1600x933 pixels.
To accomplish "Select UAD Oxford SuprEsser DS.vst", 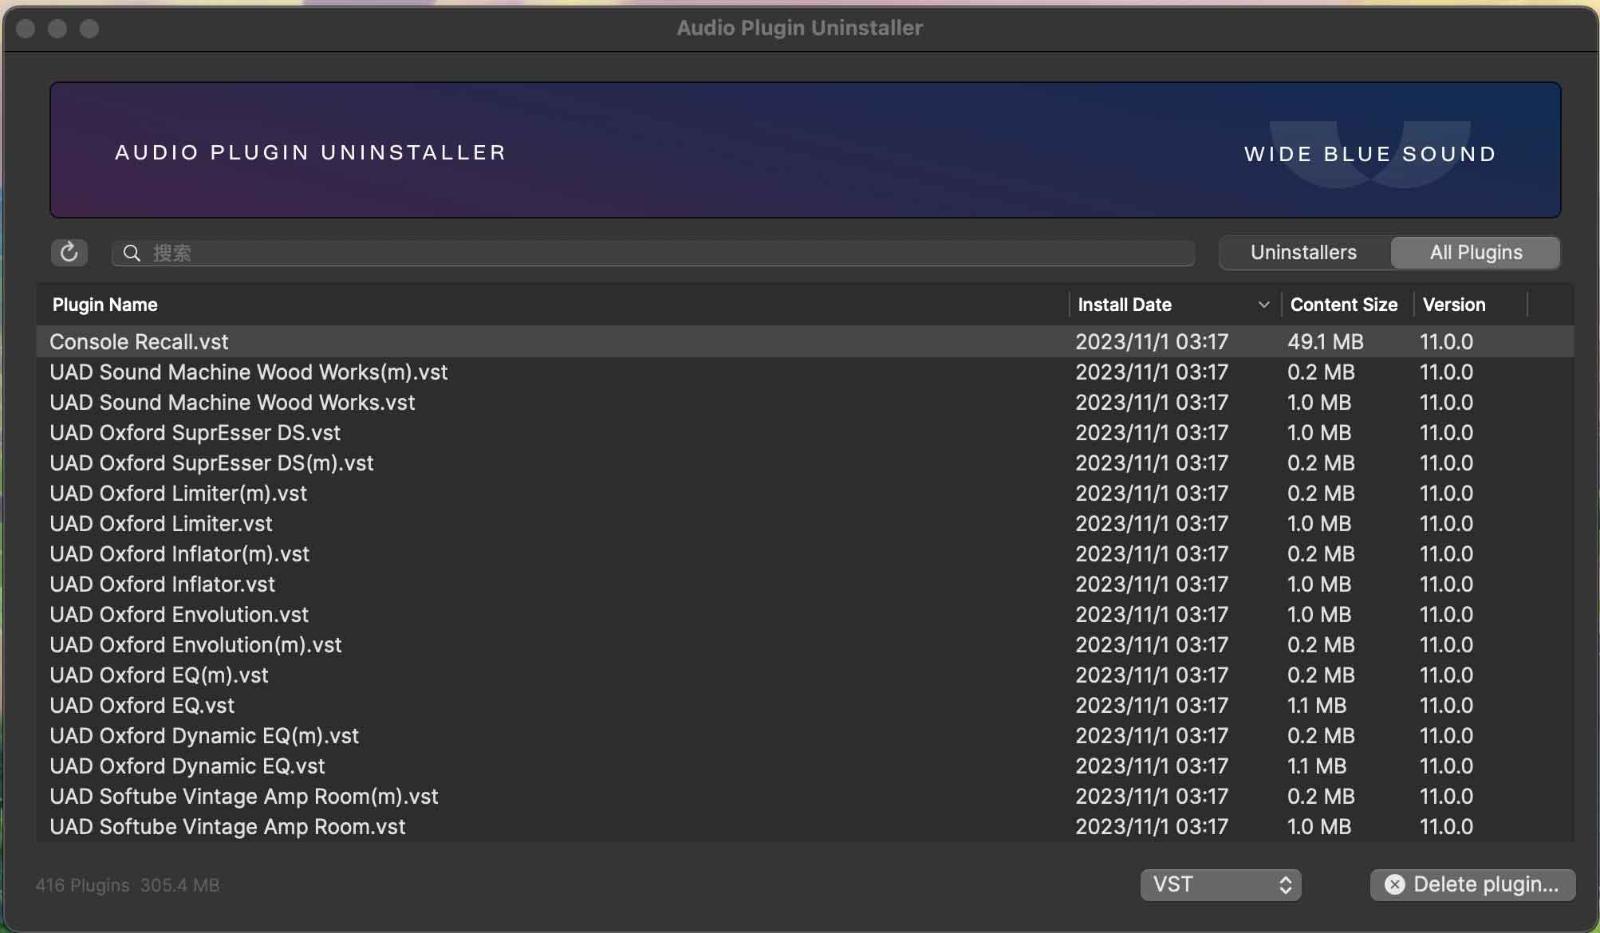I will [x=400, y=432].
